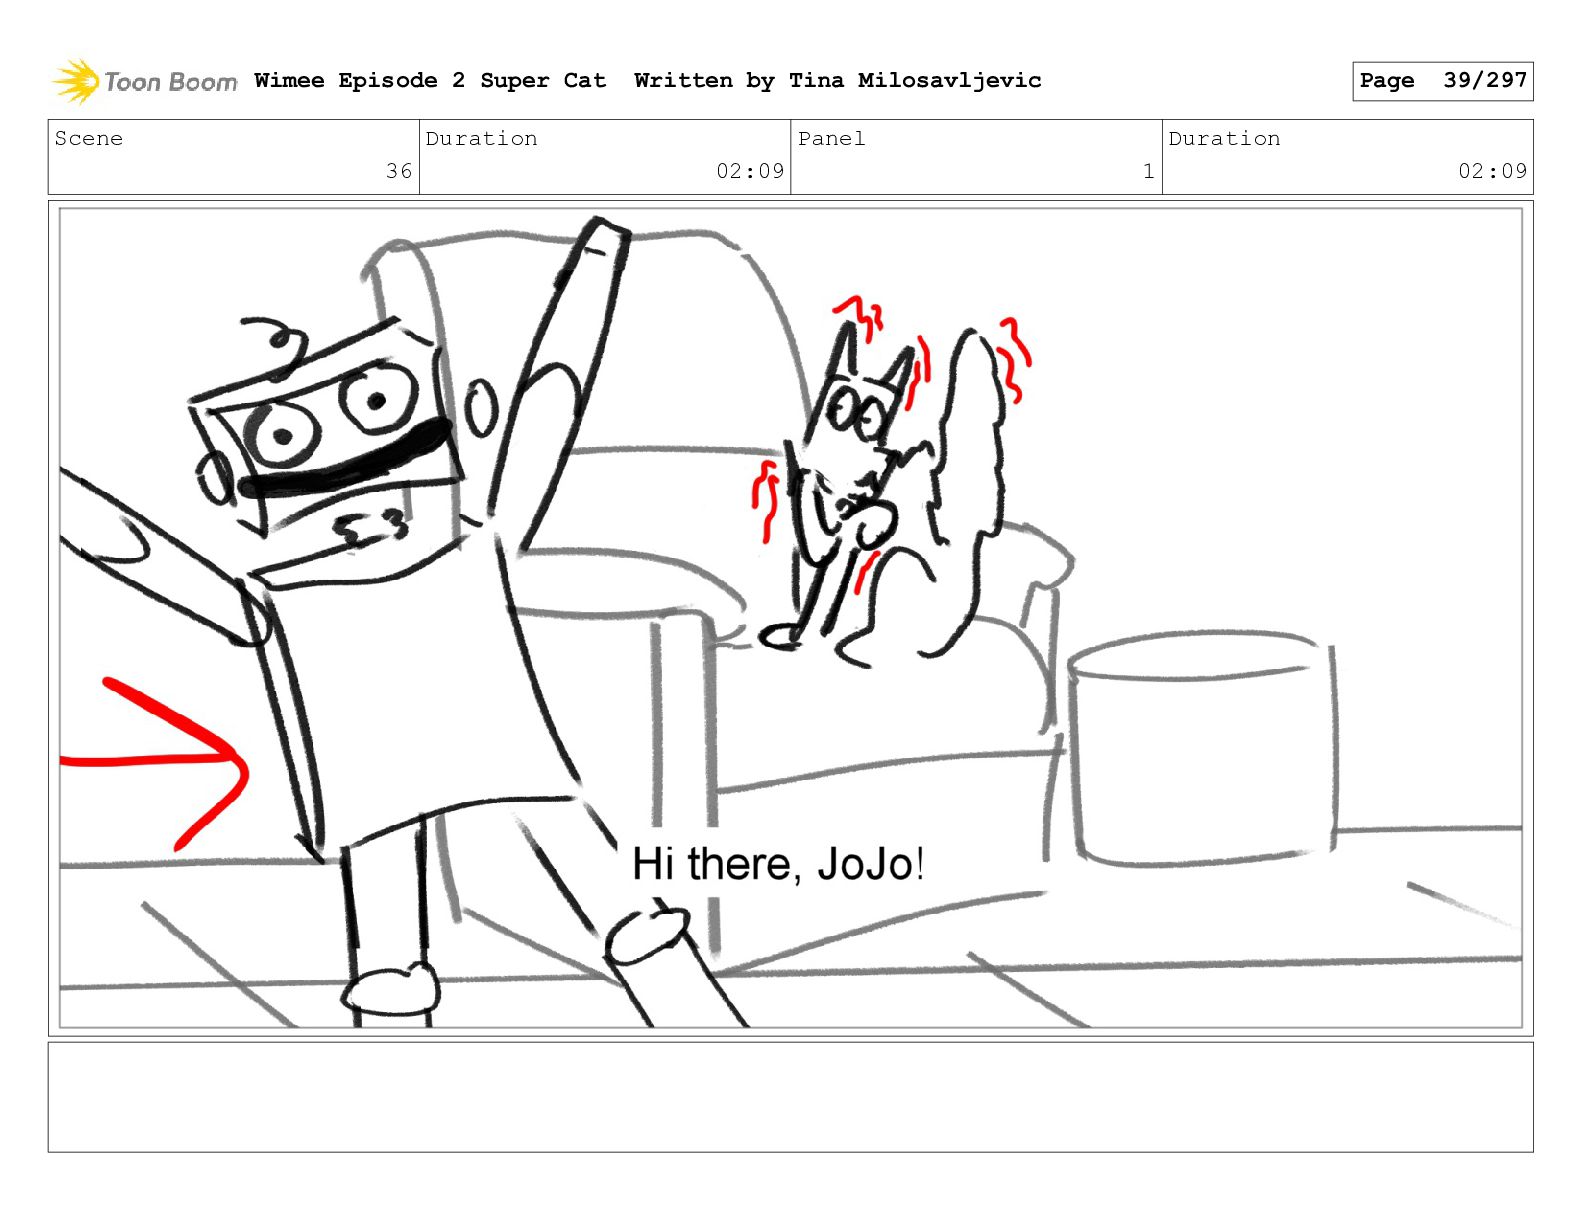1584x1224 pixels.
Task: Click the panel number 1
Action: [x=1148, y=171]
